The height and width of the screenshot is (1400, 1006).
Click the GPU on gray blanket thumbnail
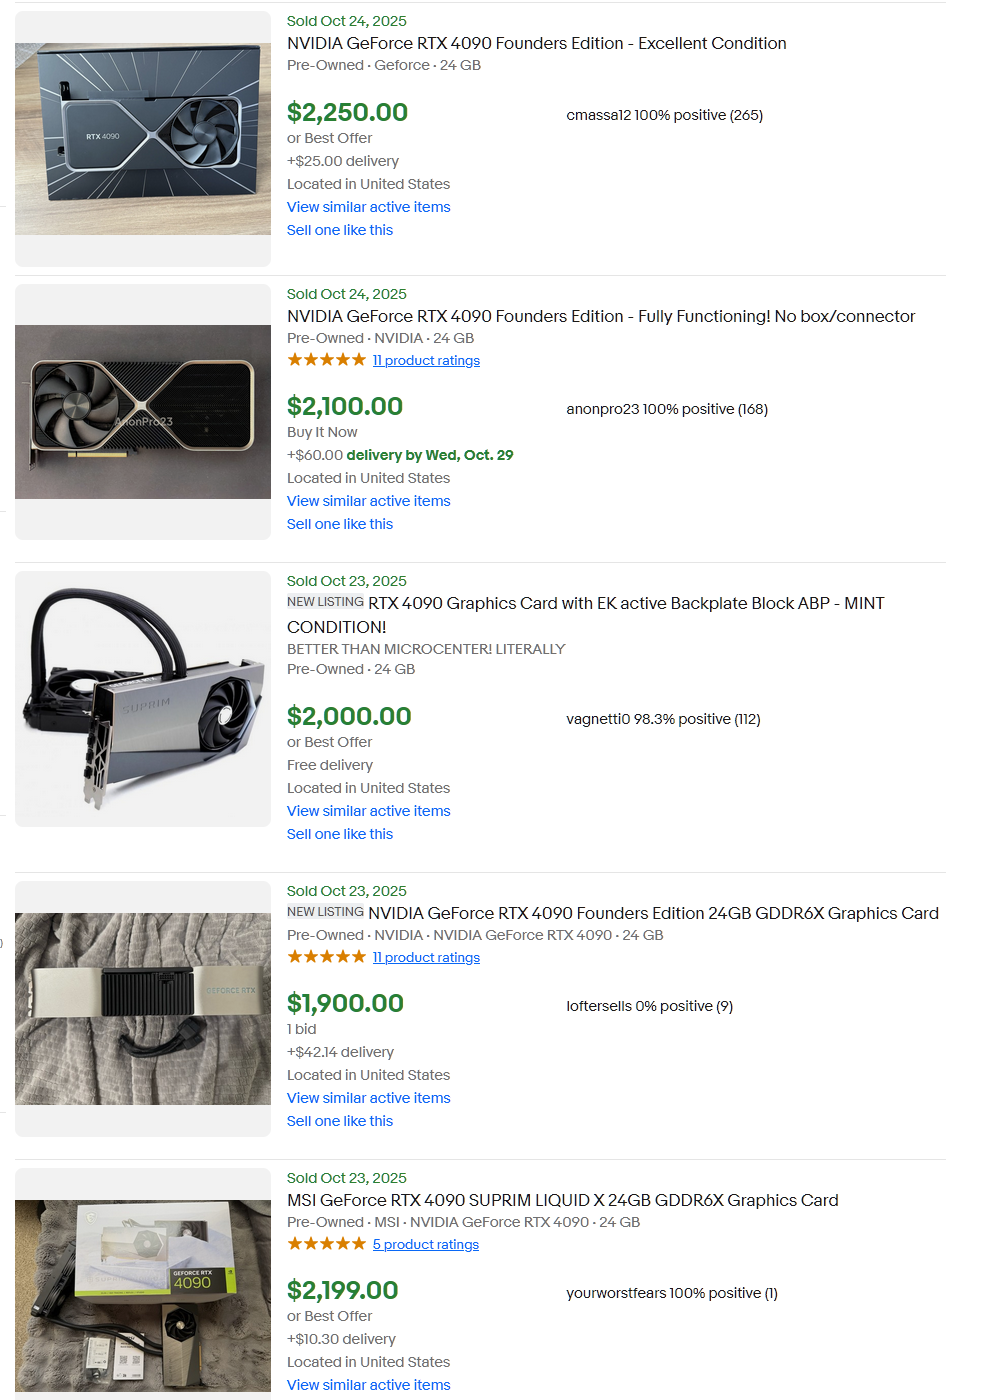(143, 1009)
